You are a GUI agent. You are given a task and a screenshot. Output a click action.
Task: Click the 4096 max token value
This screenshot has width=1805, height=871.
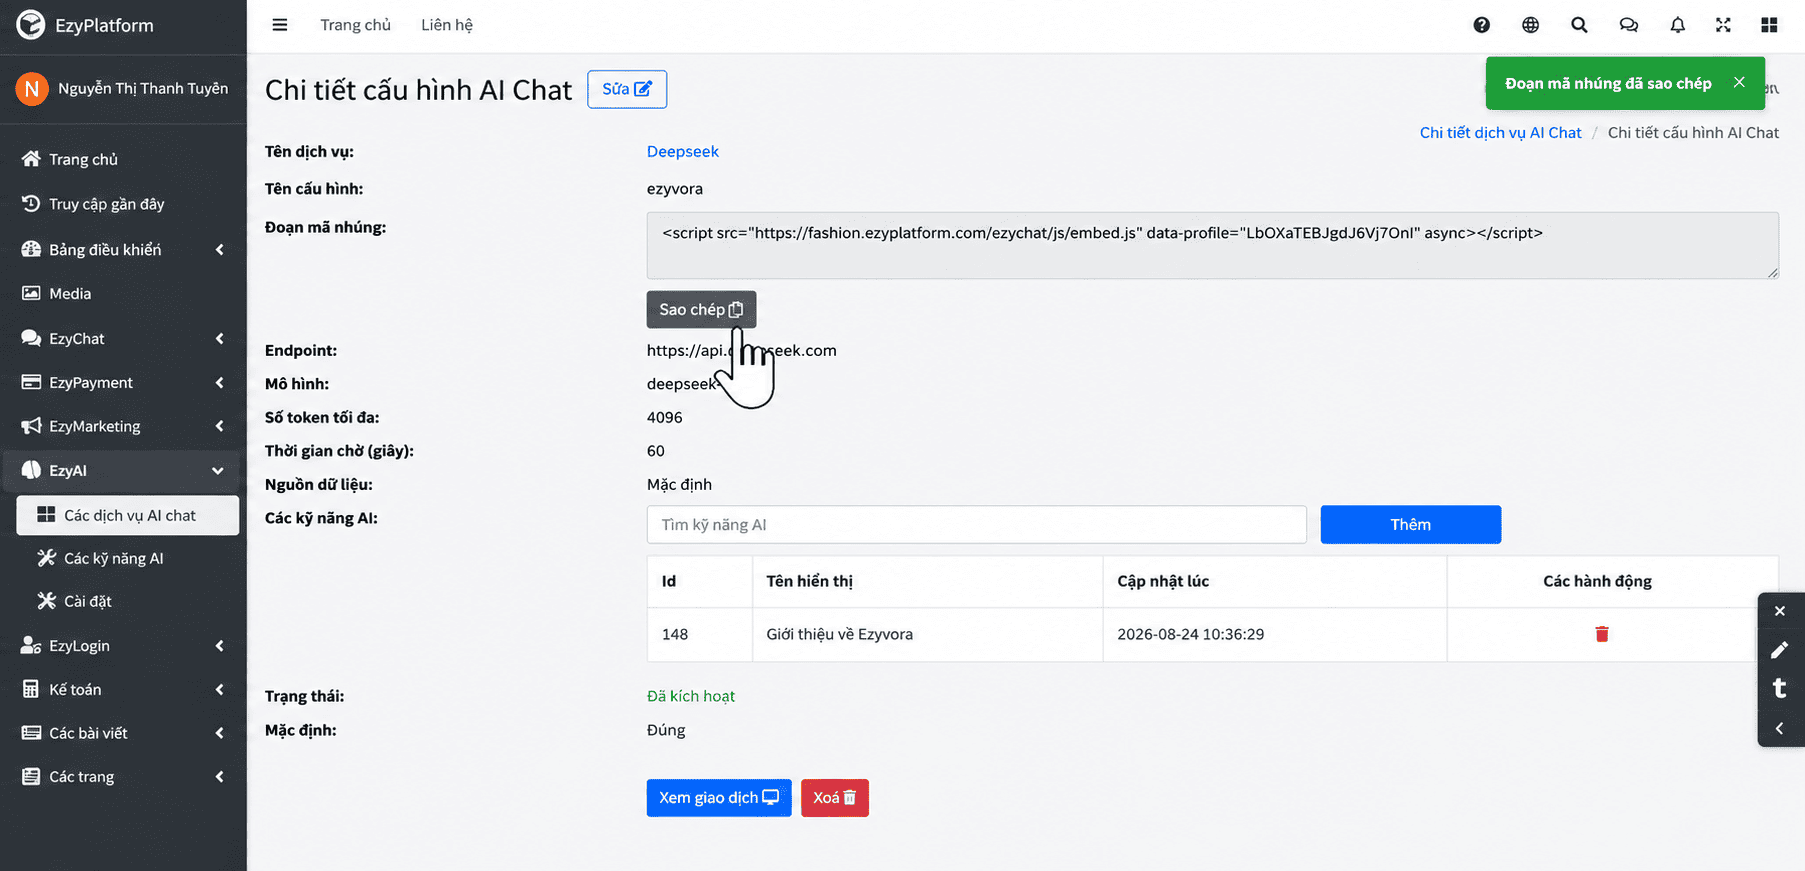tap(665, 417)
